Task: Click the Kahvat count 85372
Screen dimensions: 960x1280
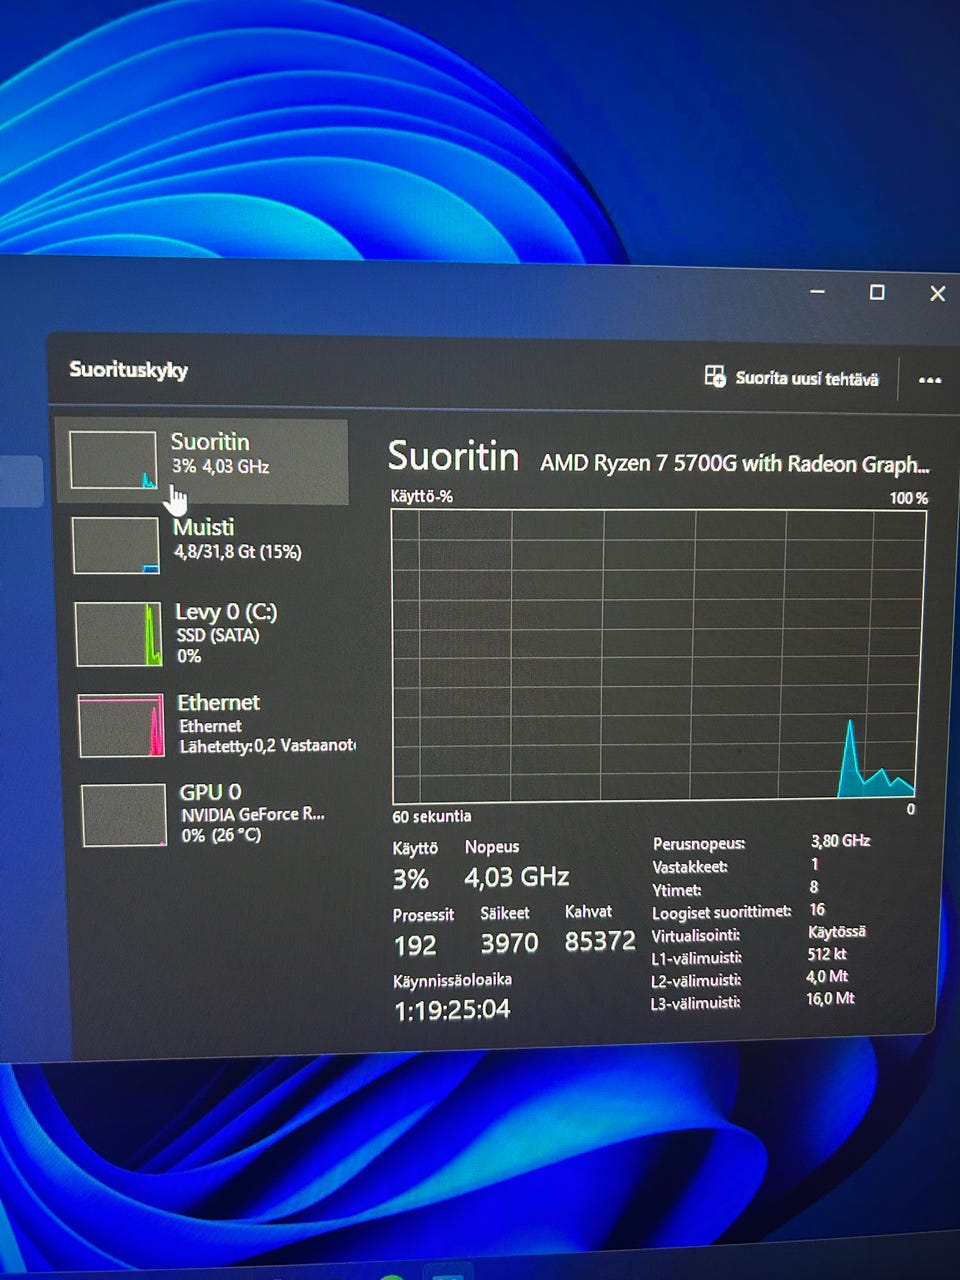Action: click(600, 941)
